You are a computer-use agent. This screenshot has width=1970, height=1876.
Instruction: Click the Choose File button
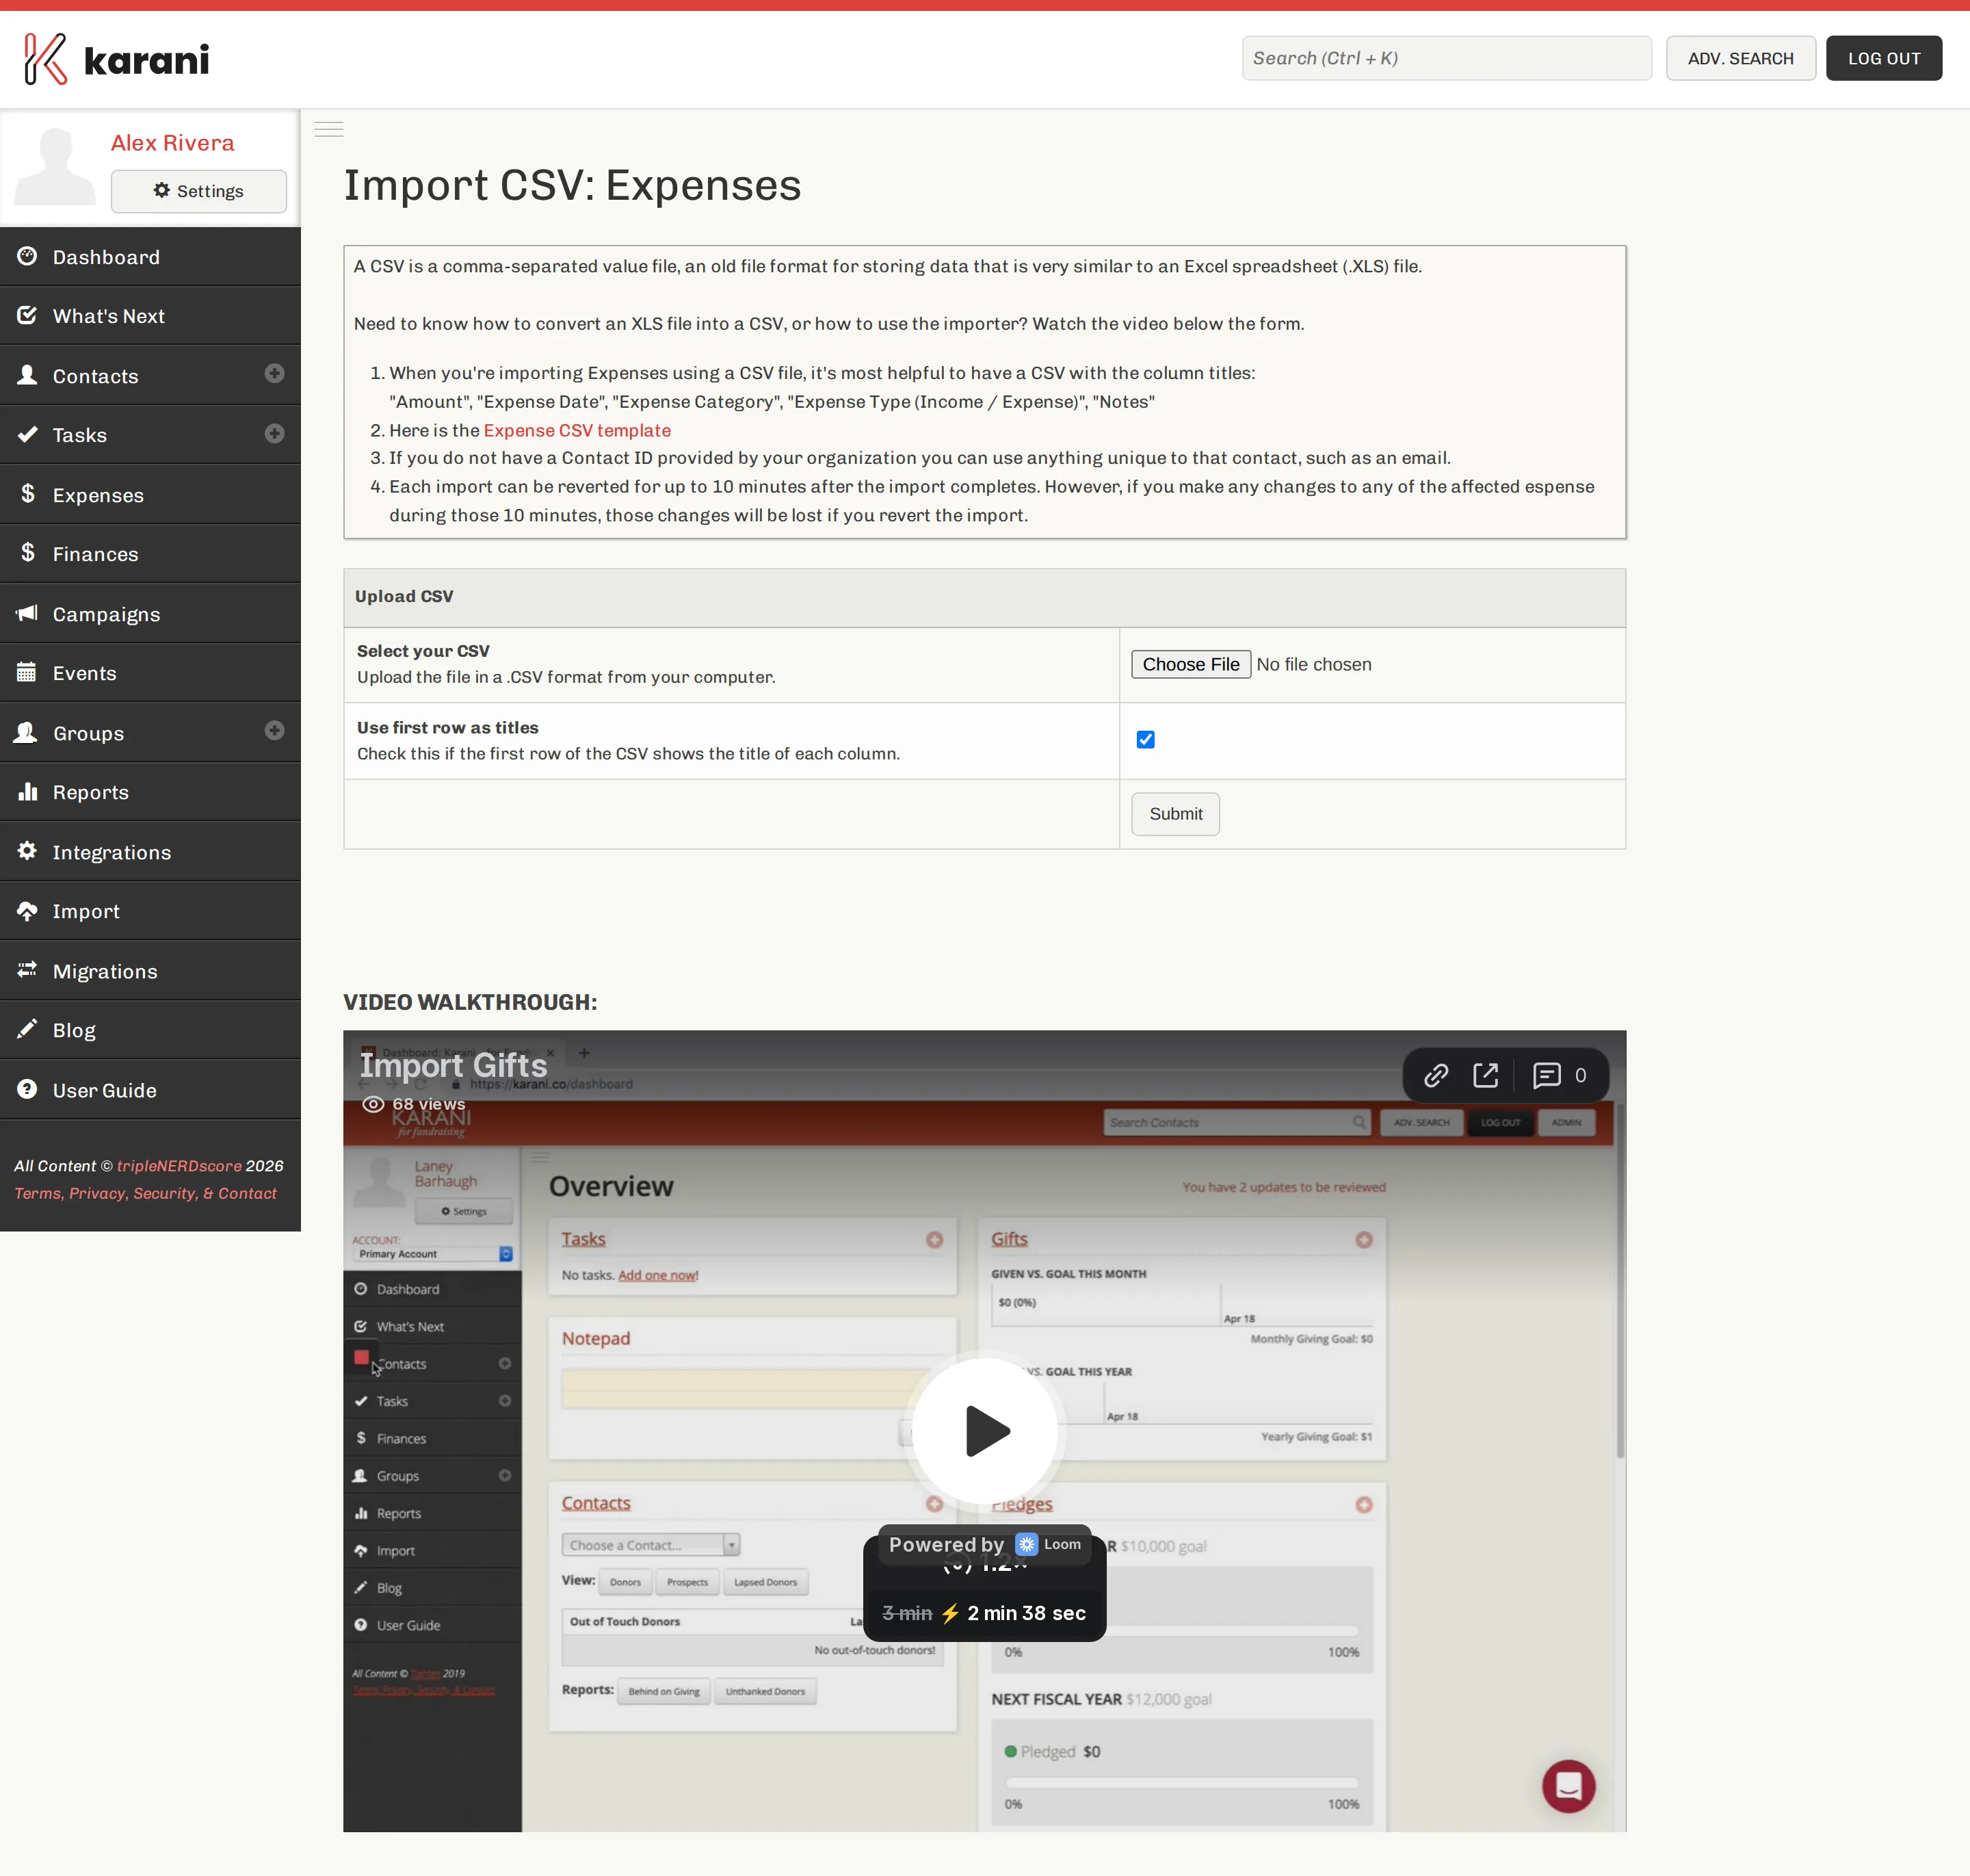click(x=1191, y=664)
